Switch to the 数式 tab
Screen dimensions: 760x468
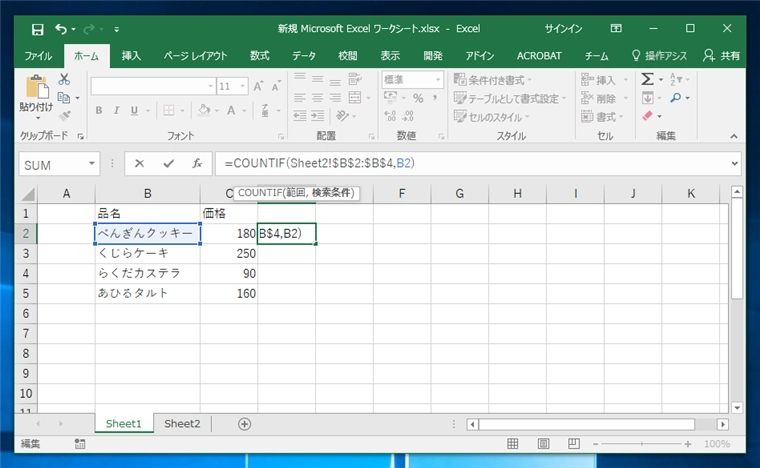pyautogui.click(x=259, y=56)
